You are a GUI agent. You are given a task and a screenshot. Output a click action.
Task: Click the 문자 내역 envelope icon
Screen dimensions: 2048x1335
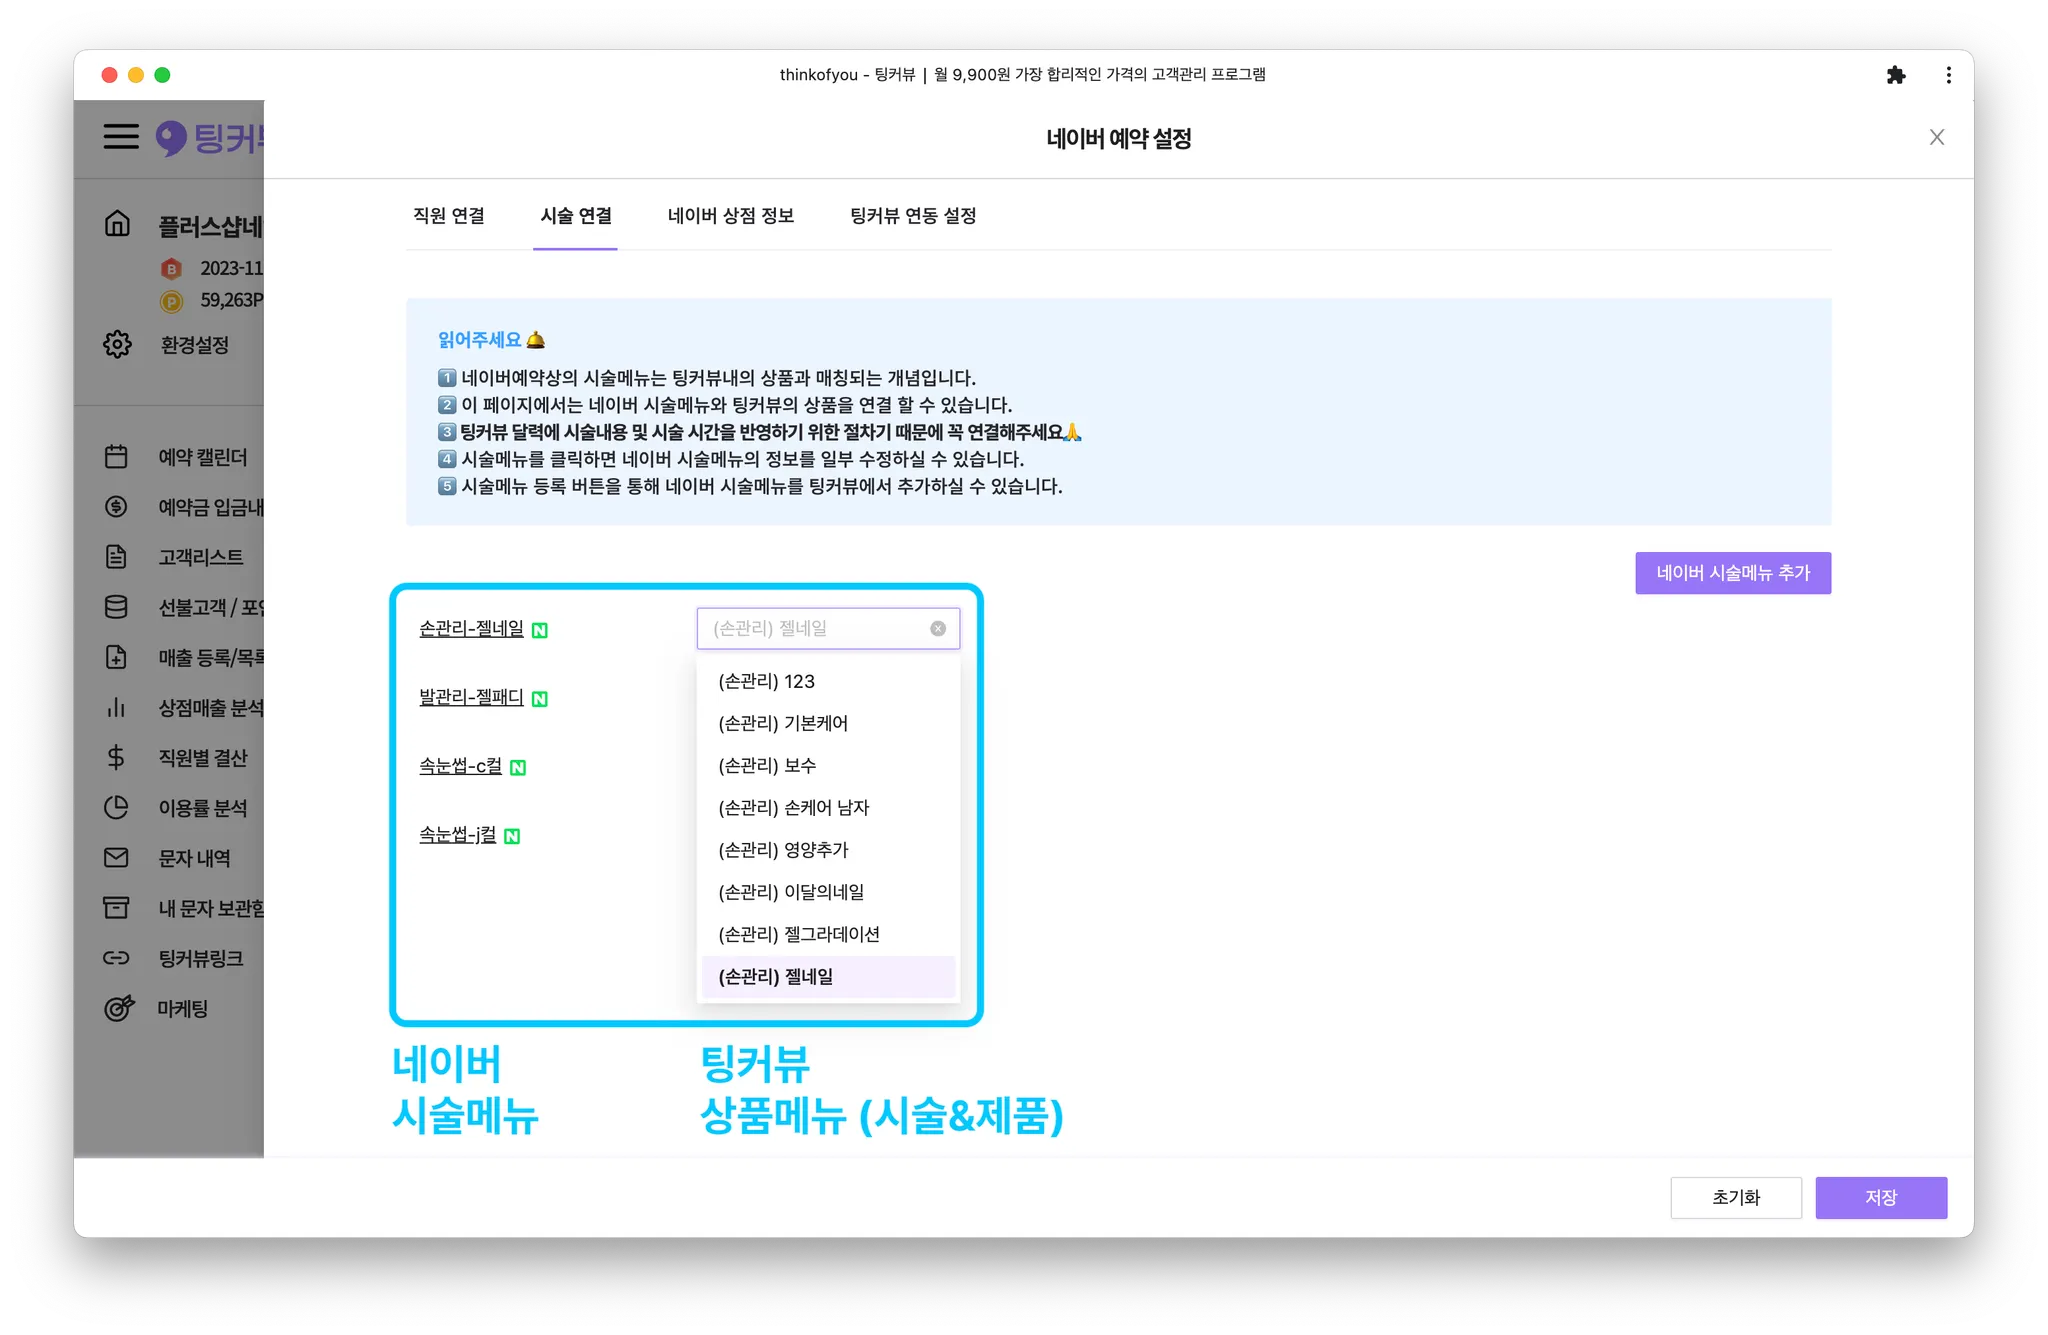(x=116, y=858)
